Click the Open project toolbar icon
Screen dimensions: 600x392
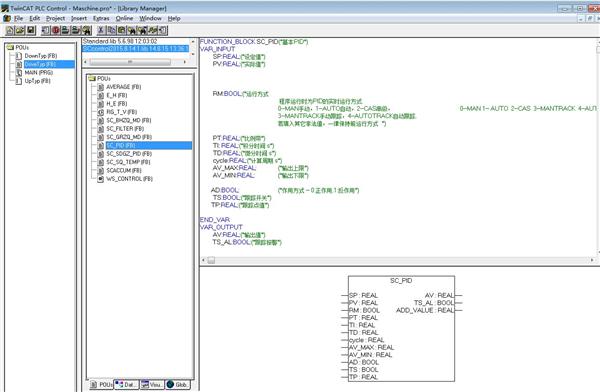click(x=20, y=30)
